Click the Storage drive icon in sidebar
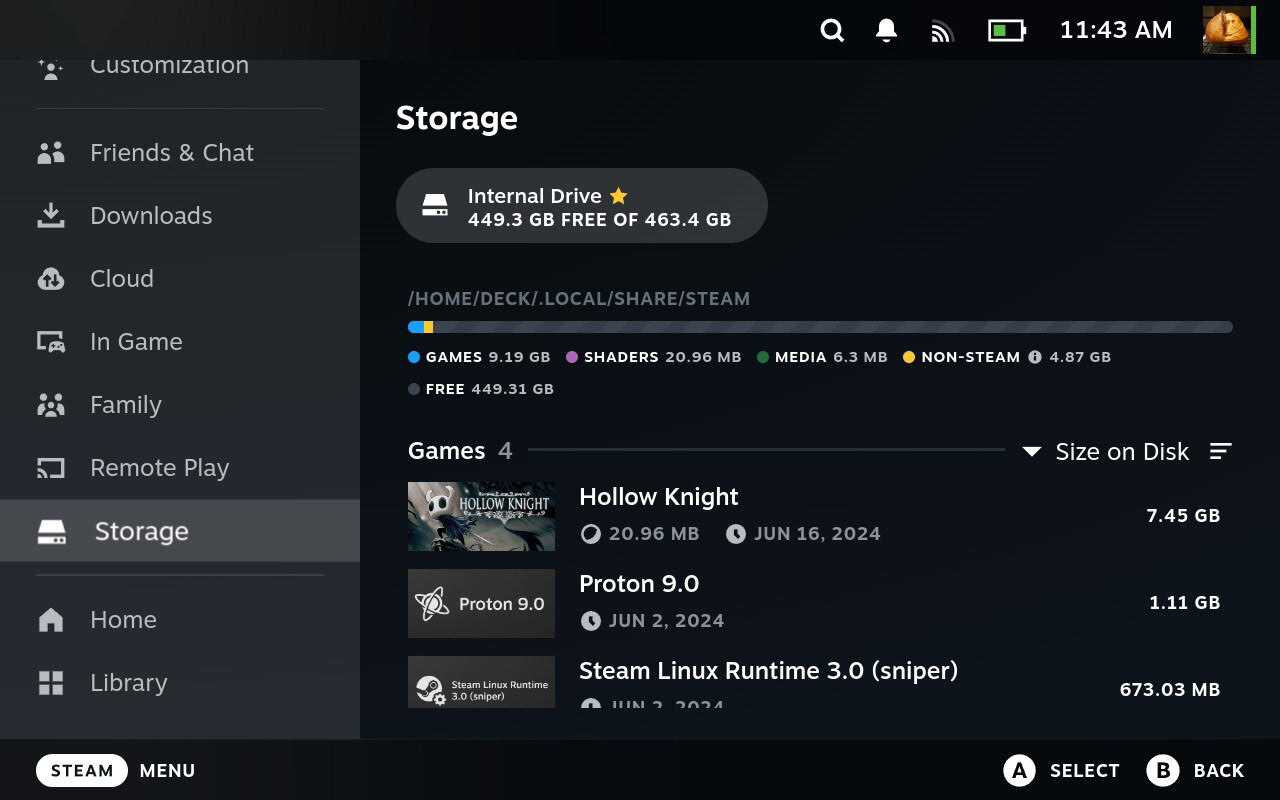Viewport: 1280px width, 800px height. click(52, 532)
